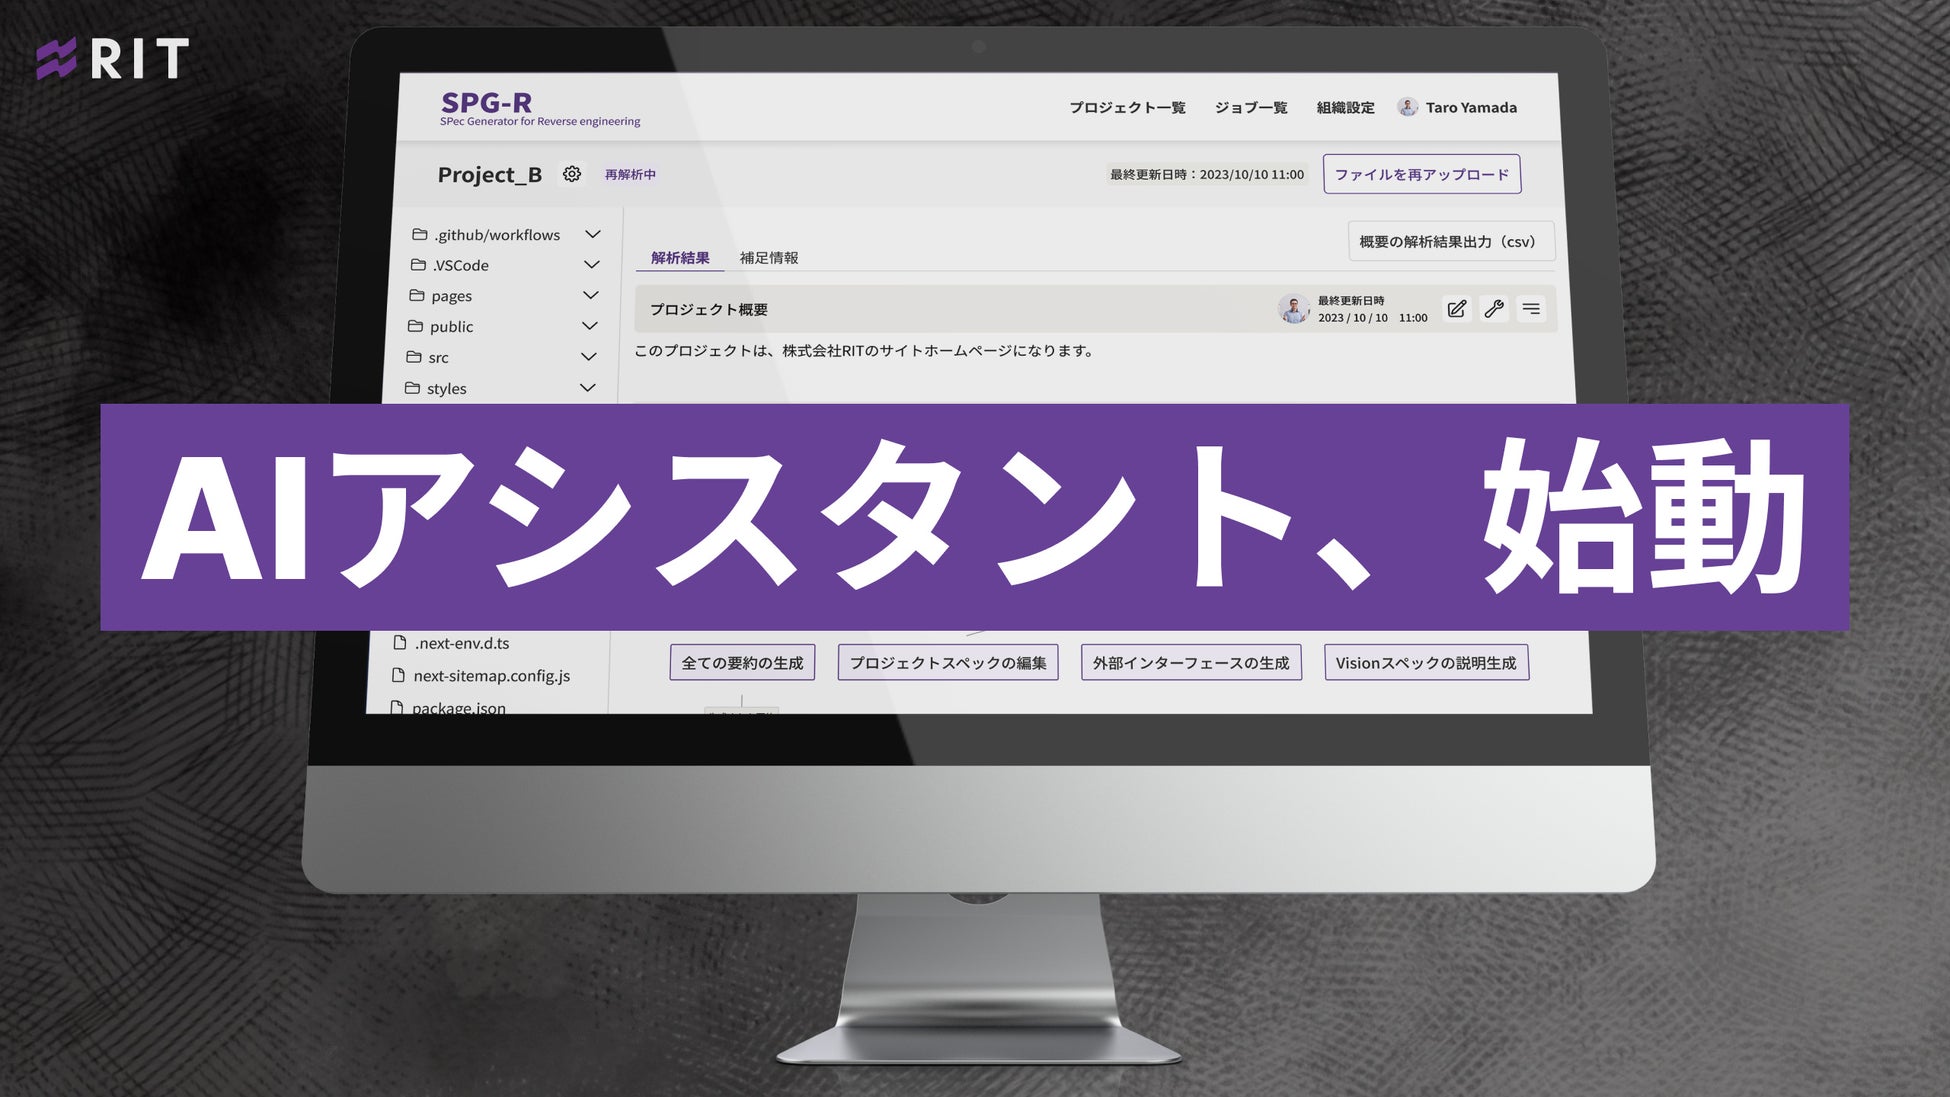Click the settings gear next to Project_B
This screenshot has height=1097, width=1950.
pyautogui.click(x=572, y=174)
